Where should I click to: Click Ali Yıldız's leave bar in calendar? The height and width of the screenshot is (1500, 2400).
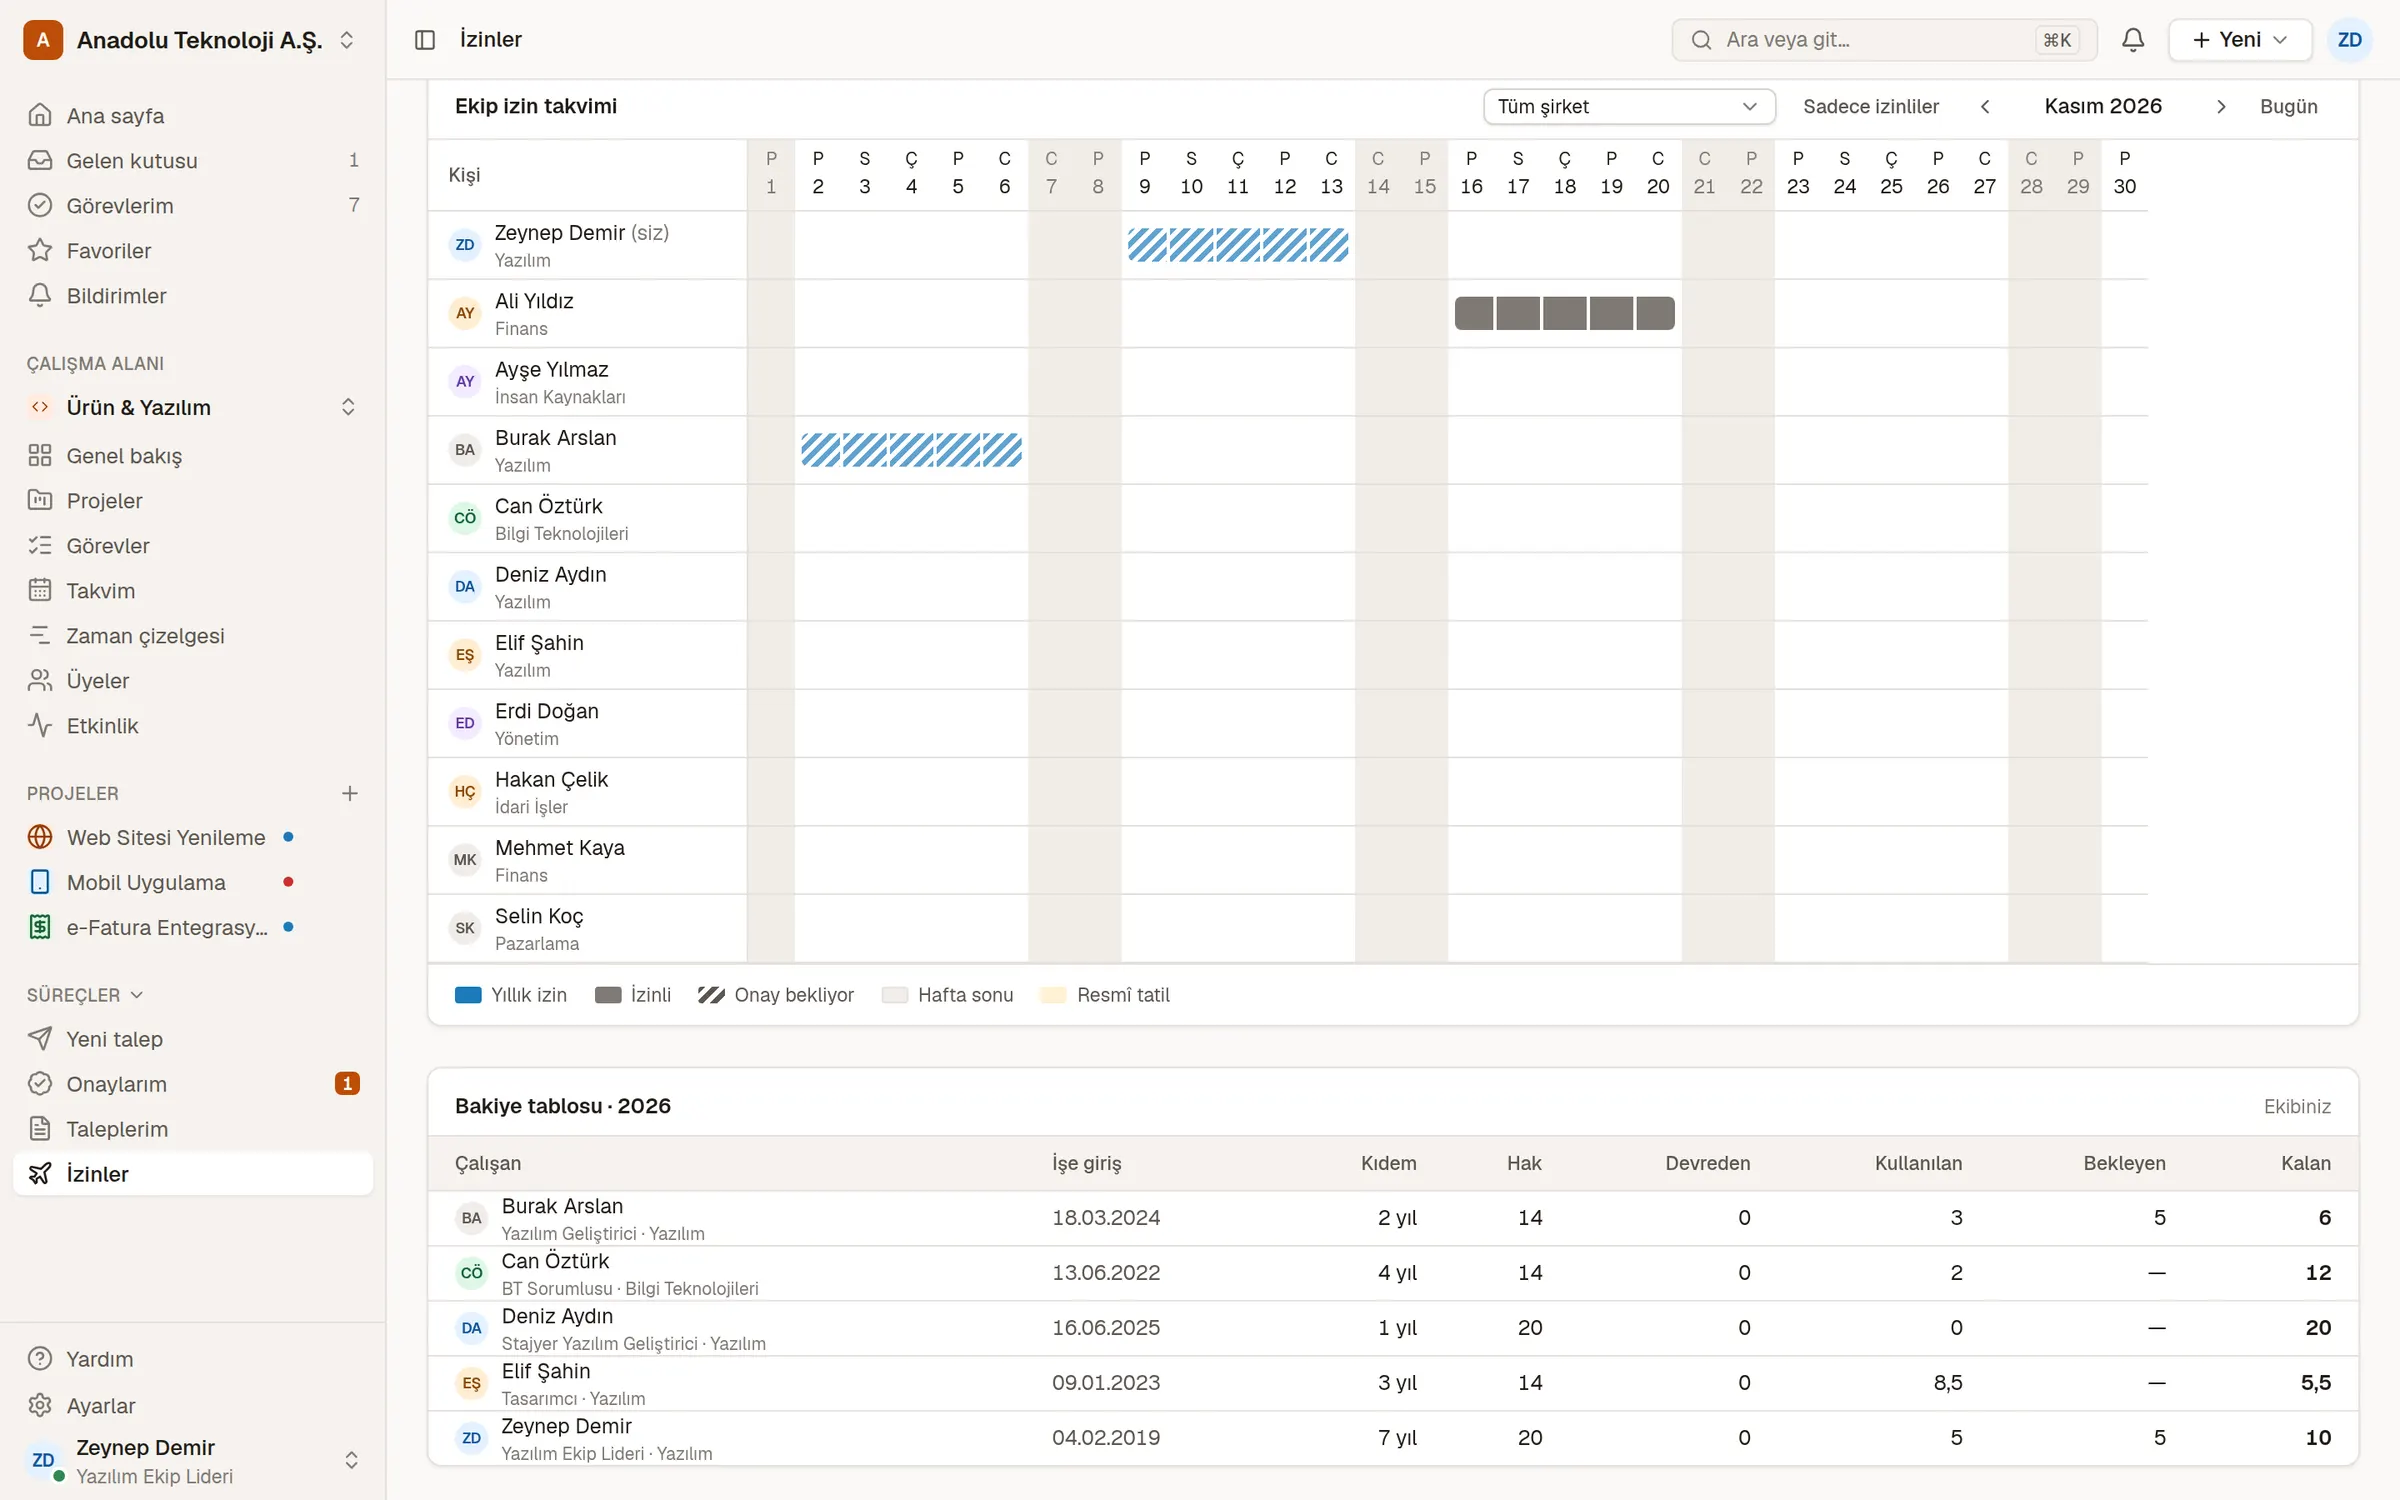tap(1564, 313)
